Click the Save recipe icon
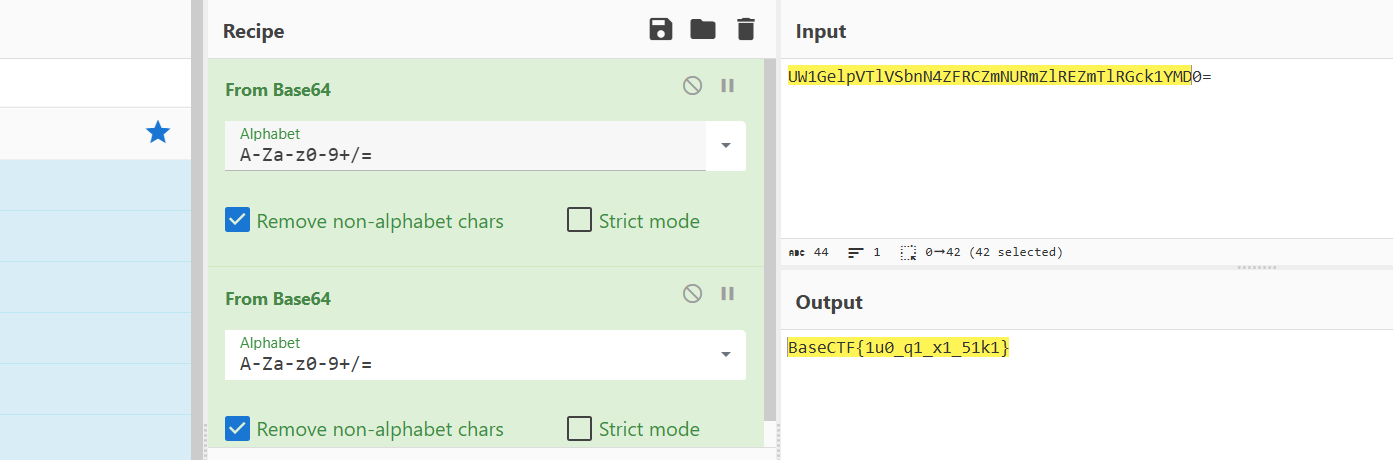 [661, 30]
